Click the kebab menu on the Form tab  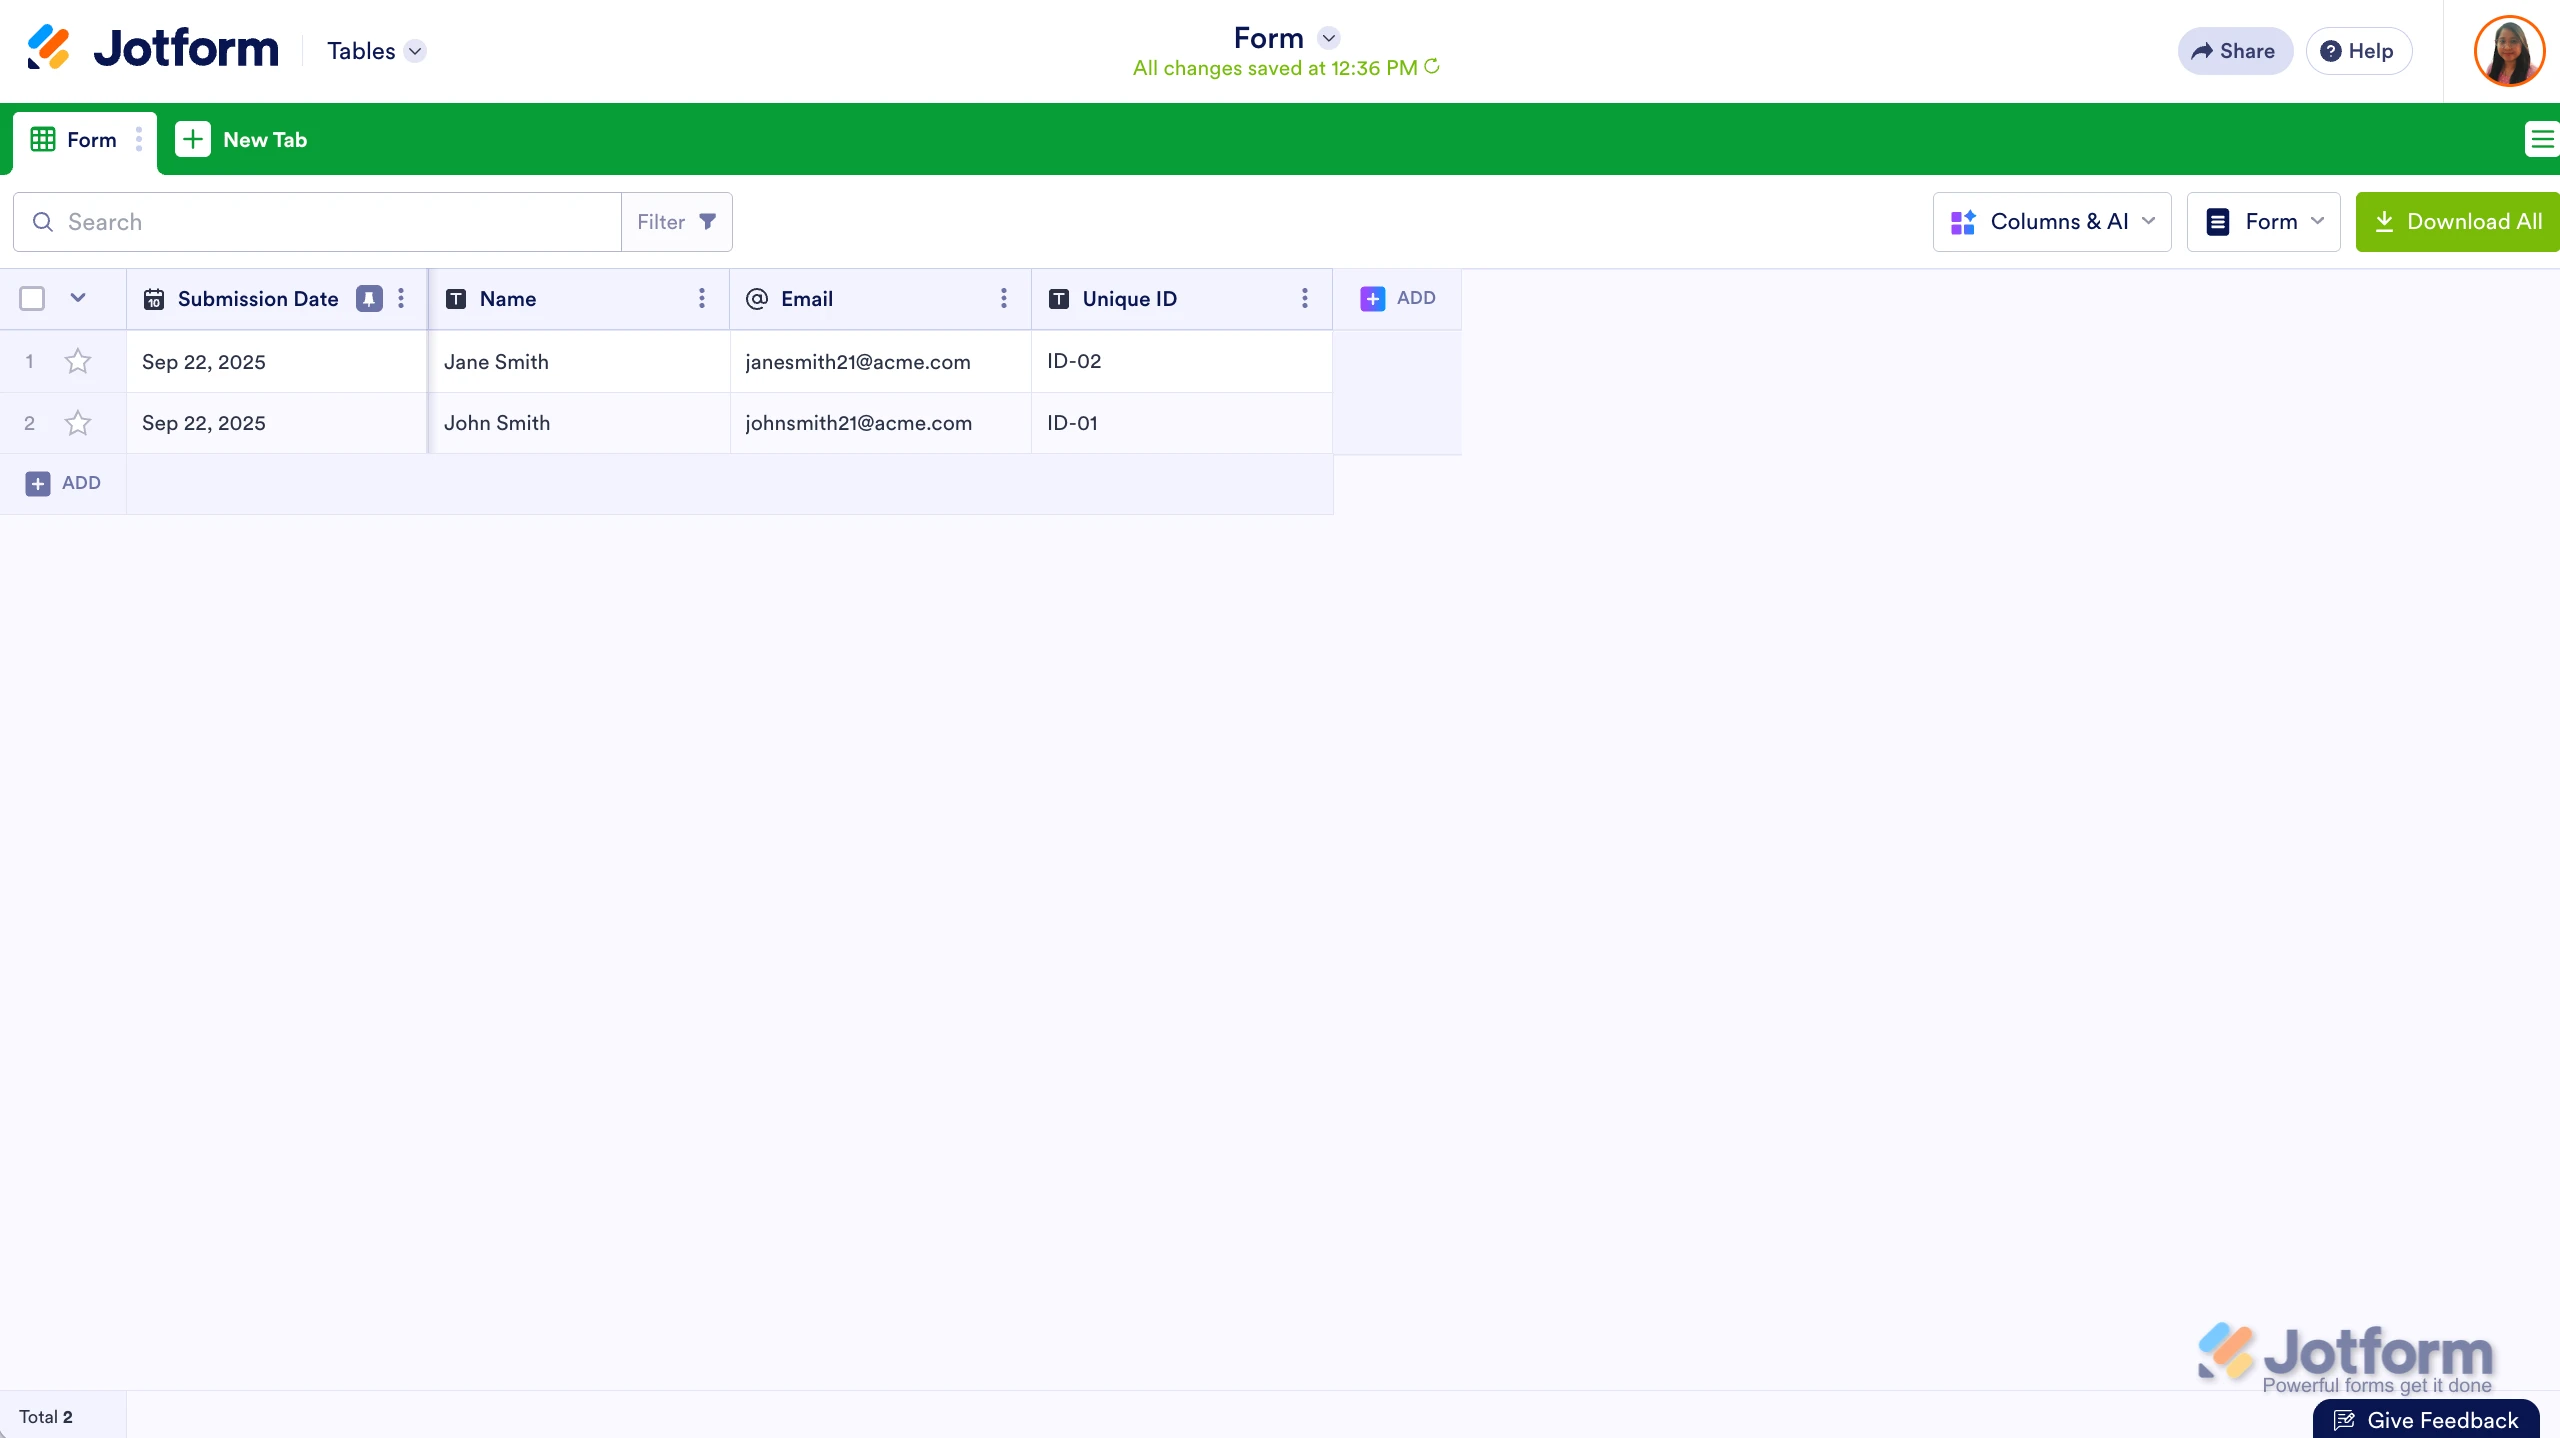(x=138, y=140)
